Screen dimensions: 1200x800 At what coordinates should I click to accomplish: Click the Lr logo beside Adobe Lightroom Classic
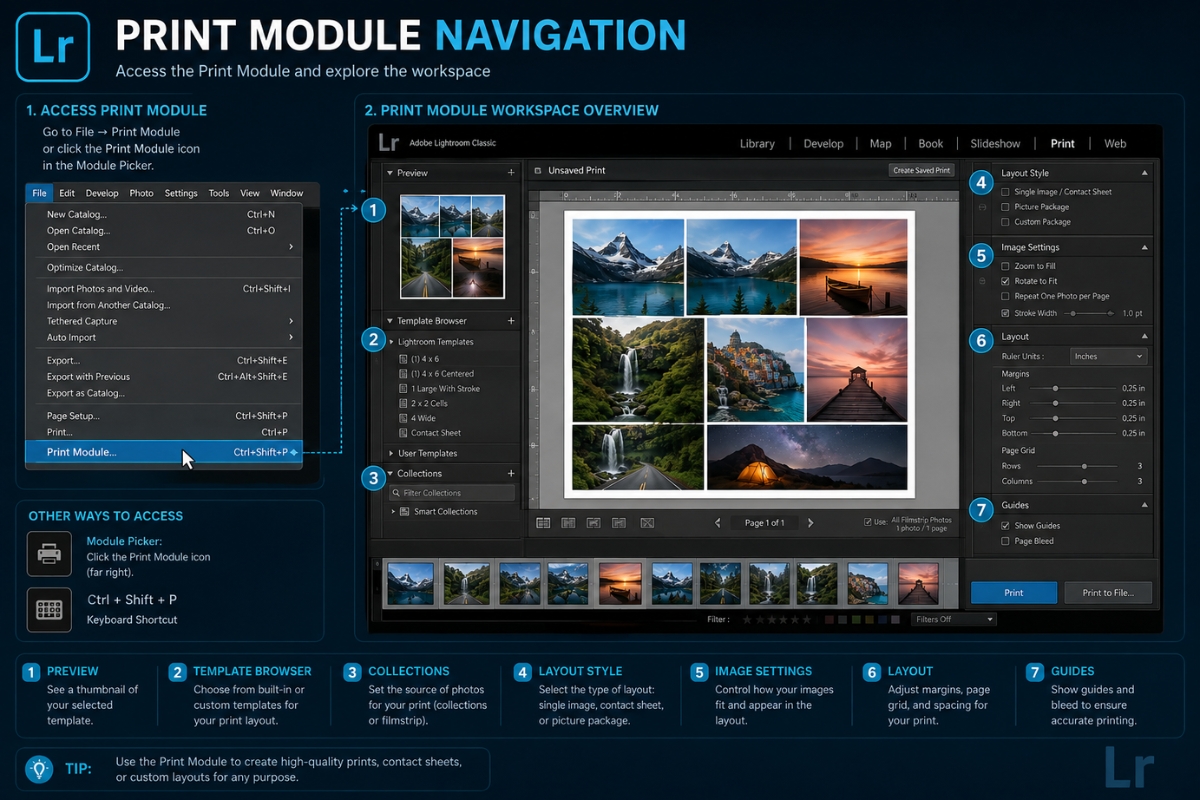[x=388, y=143]
